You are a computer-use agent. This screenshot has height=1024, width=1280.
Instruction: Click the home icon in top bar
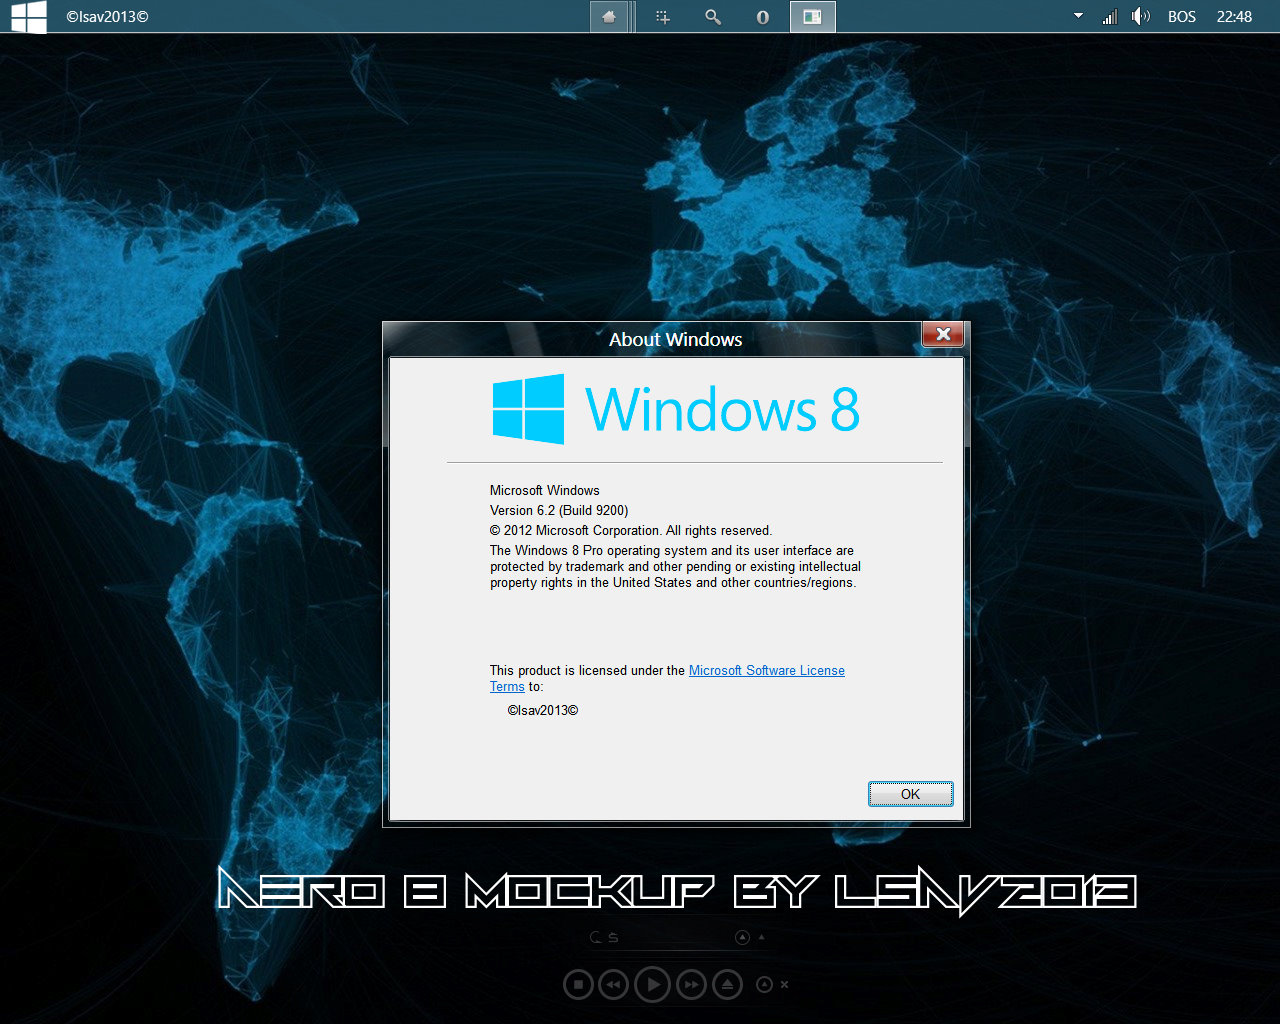pos(609,17)
